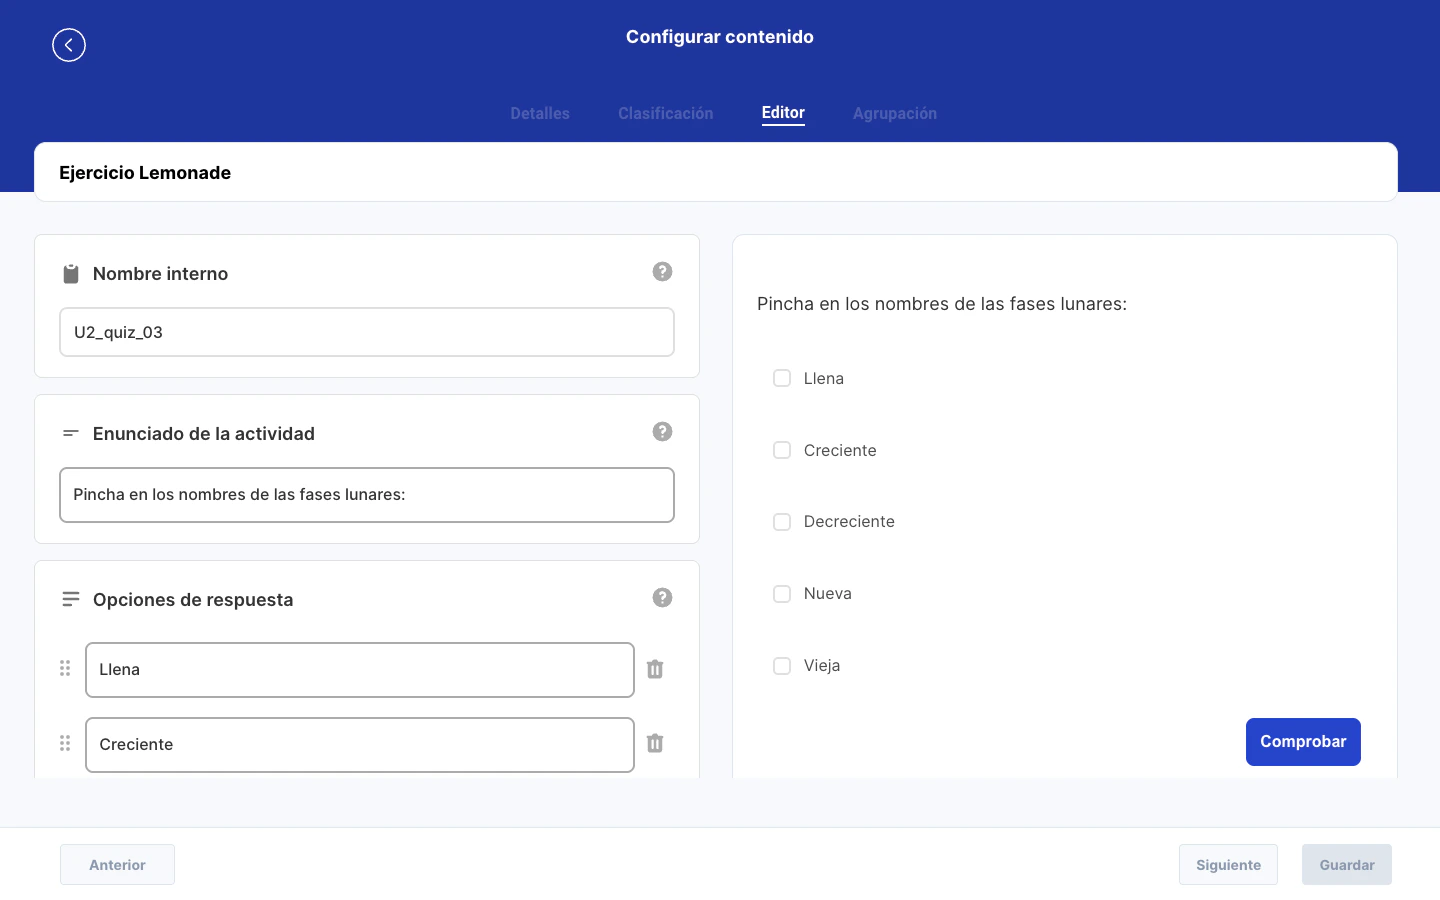Select the Decreciente option in the preview
The height and width of the screenshot is (900, 1440).
click(x=782, y=521)
